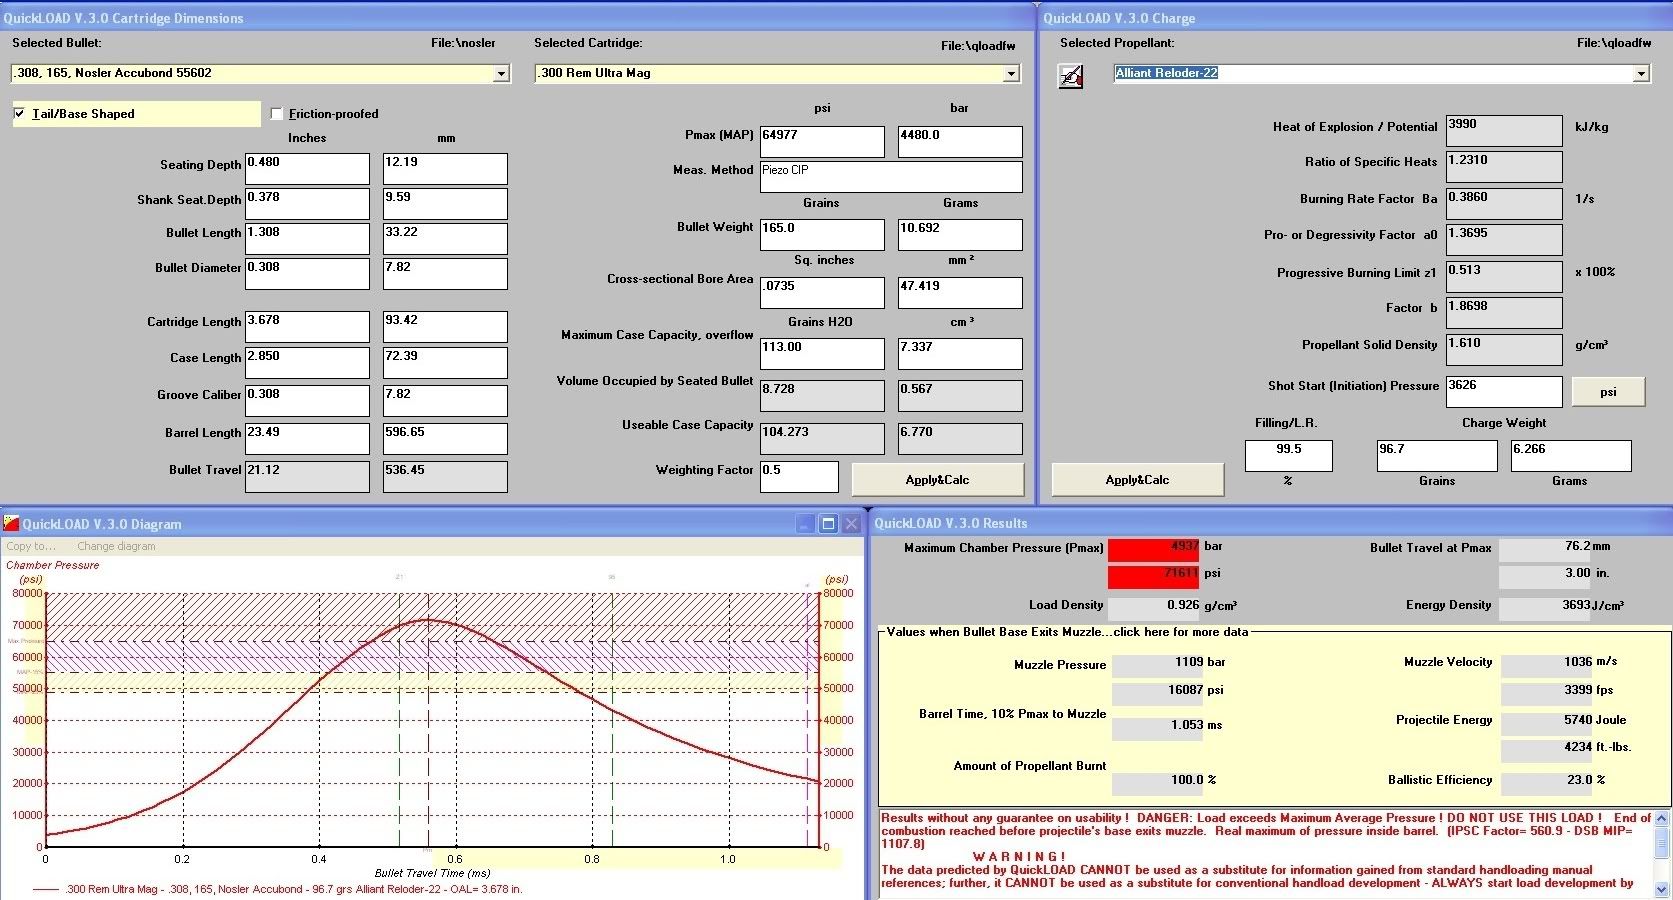The height and width of the screenshot is (900, 1673).
Task: Open the Selected Propellant dropdown
Action: (1641, 73)
